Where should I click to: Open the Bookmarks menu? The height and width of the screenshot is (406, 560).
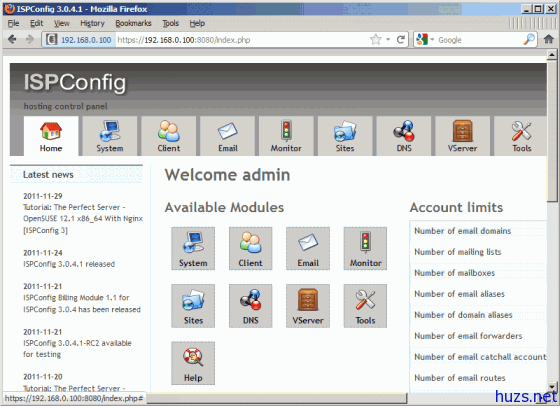pos(133,23)
